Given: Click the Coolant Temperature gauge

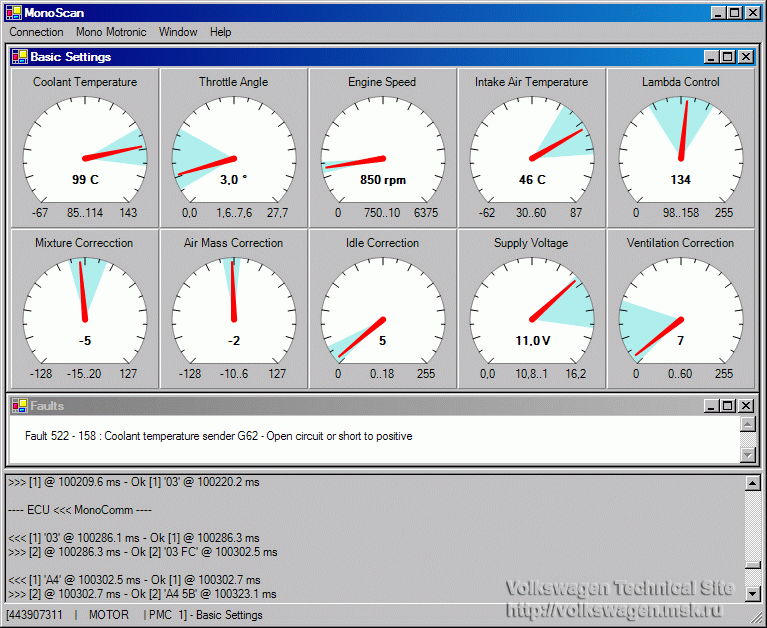Looking at the screenshot, I should coord(85,146).
